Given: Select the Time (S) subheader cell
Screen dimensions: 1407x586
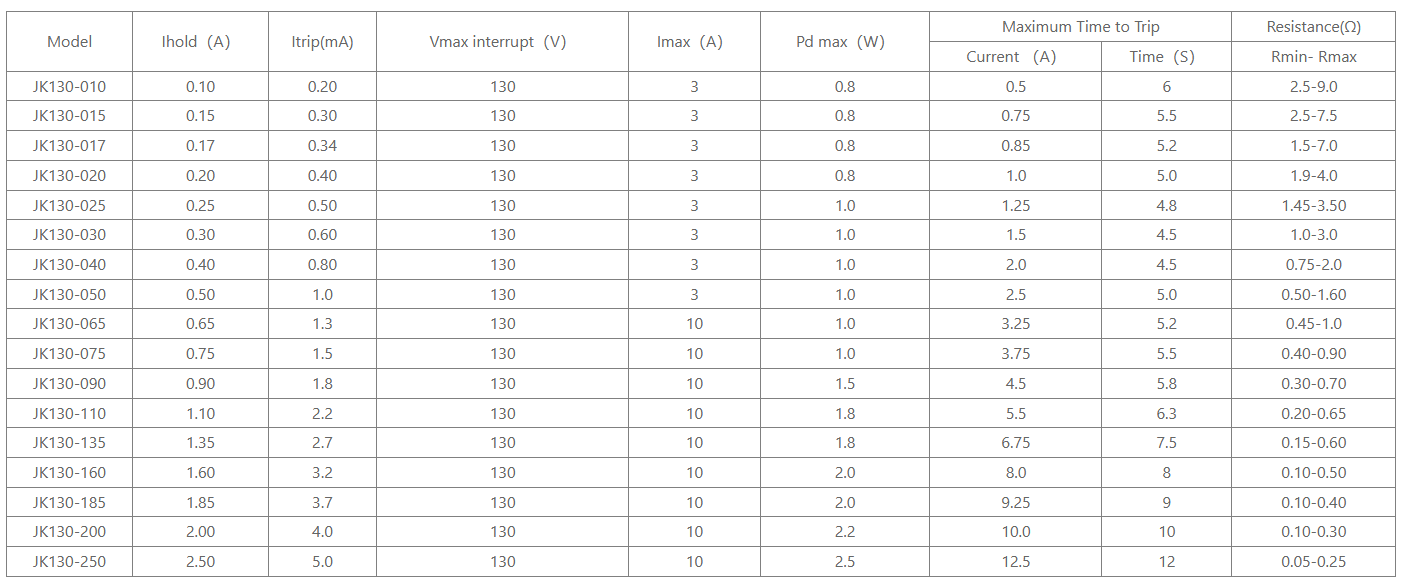Looking at the screenshot, I should click(x=1166, y=57).
